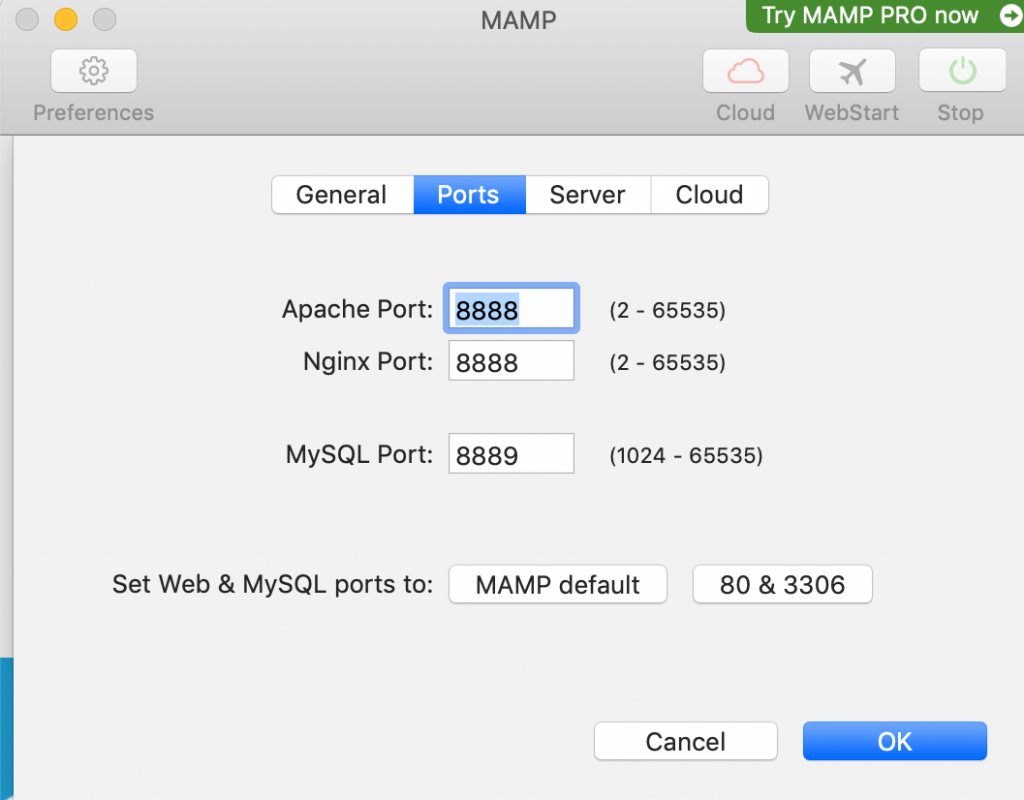Screen dimensions: 1024x800
Task: Cancel the port changes
Action: tap(685, 741)
